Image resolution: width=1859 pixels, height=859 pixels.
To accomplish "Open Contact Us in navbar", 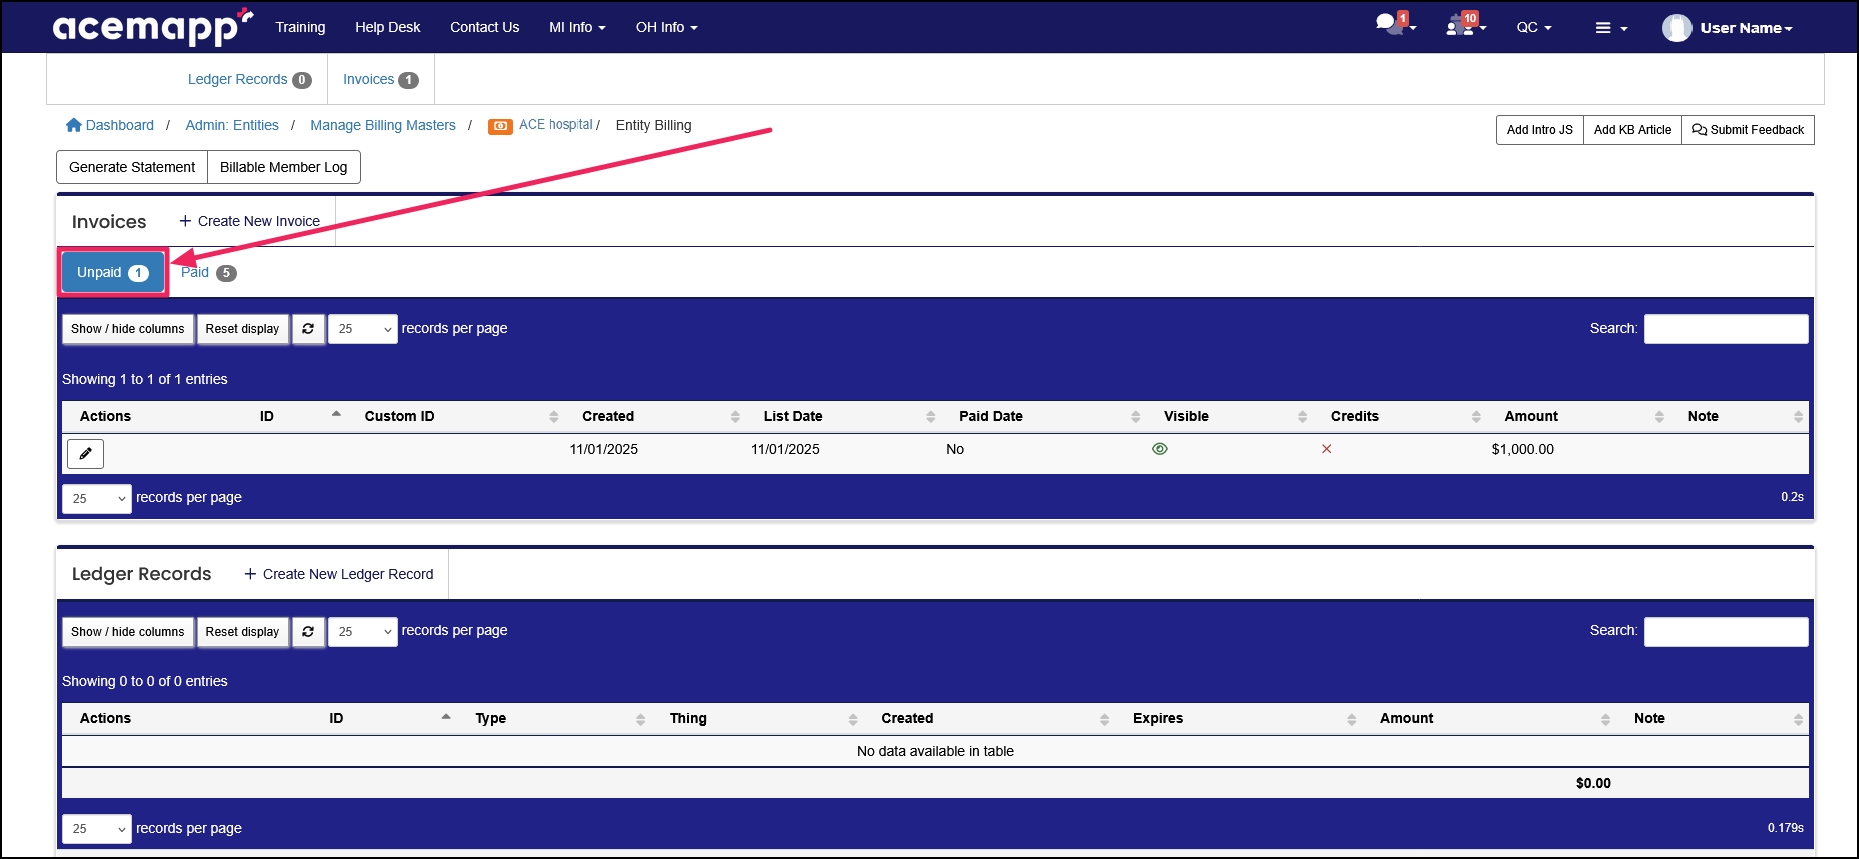I will coord(484,27).
